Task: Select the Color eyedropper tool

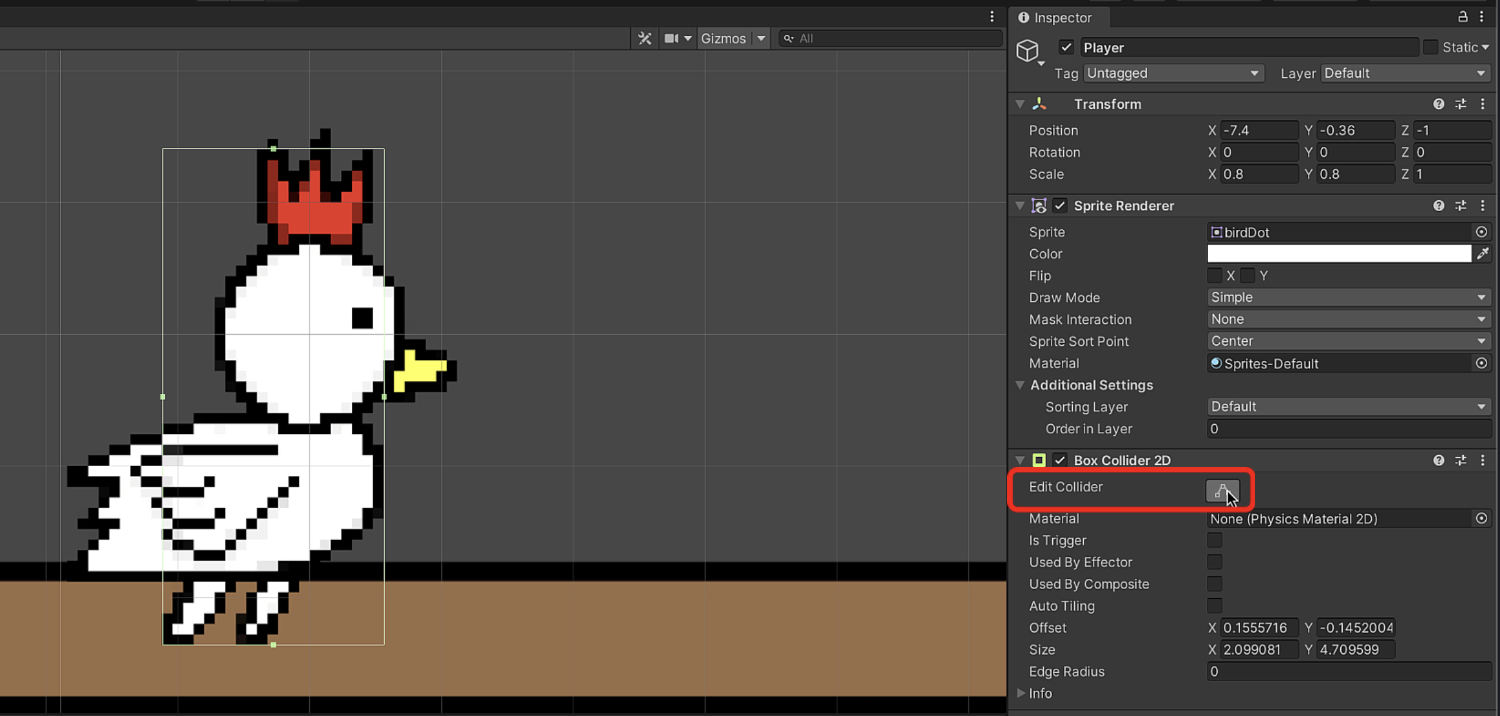Action: tap(1483, 254)
